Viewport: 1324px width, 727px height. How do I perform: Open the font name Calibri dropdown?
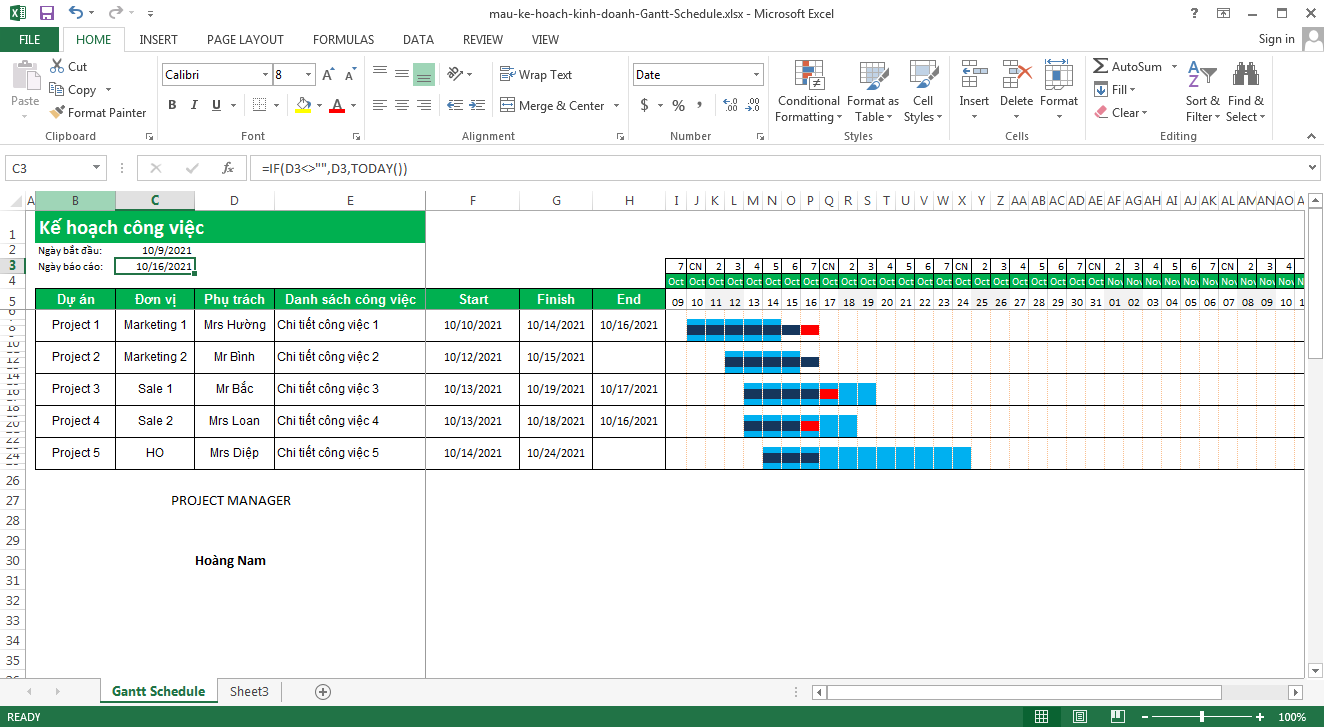265,75
